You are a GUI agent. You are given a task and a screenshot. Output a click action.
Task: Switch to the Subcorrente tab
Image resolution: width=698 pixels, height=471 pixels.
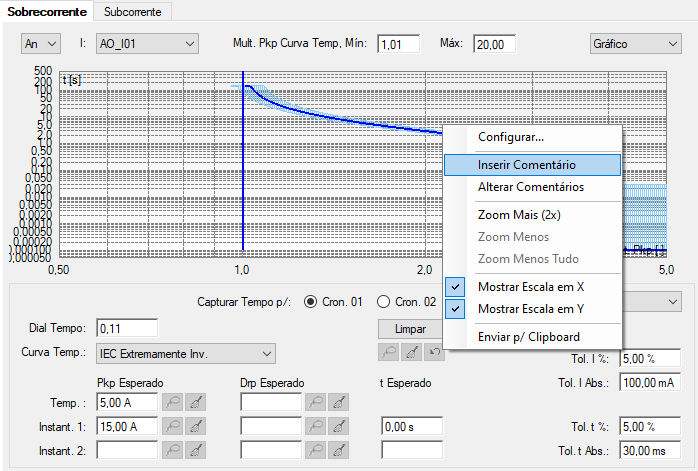pyautogui.click(x=133, y=12)
